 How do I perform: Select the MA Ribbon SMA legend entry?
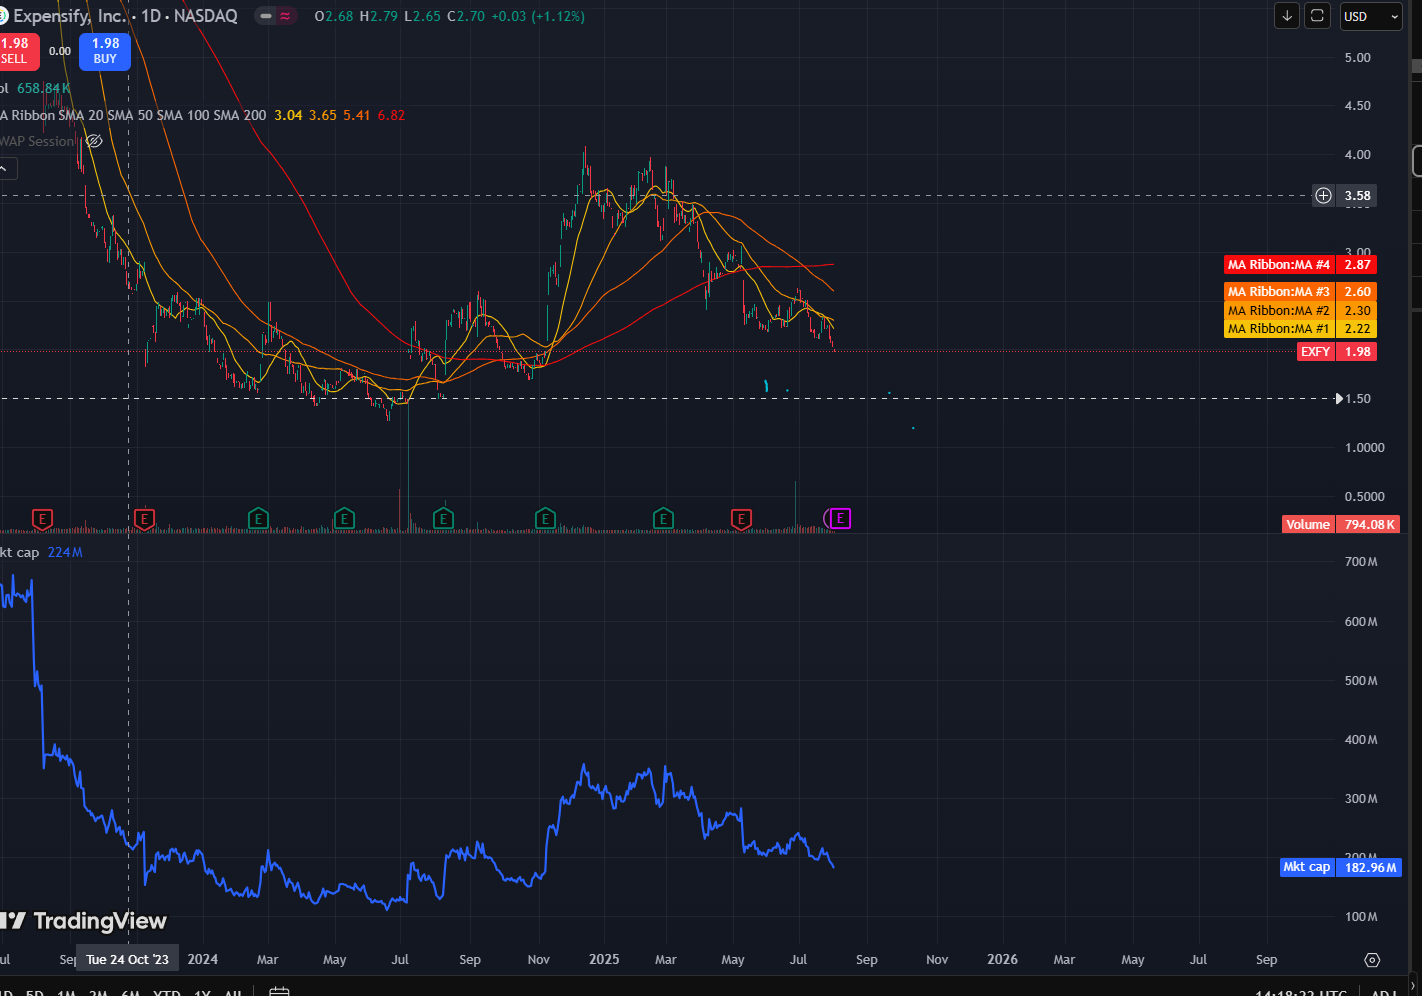[x=133, y=115]
